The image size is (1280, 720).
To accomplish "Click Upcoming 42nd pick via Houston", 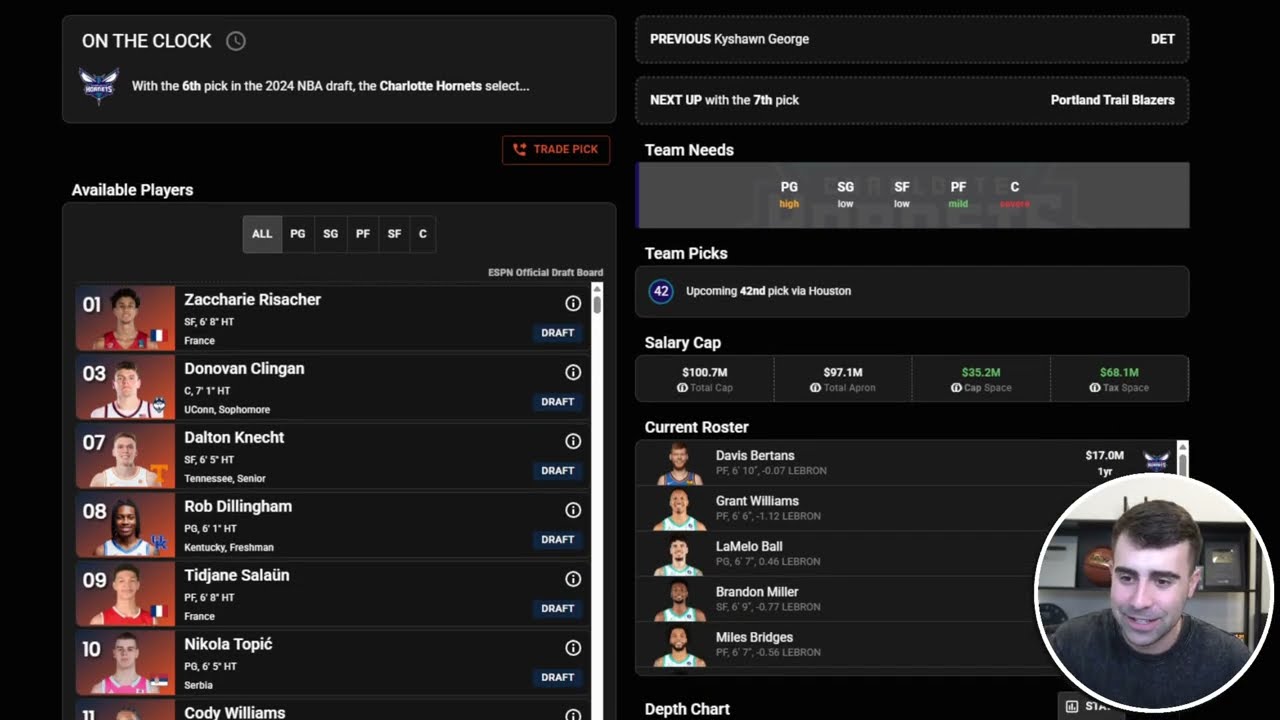I will click(x=768, y=291).
